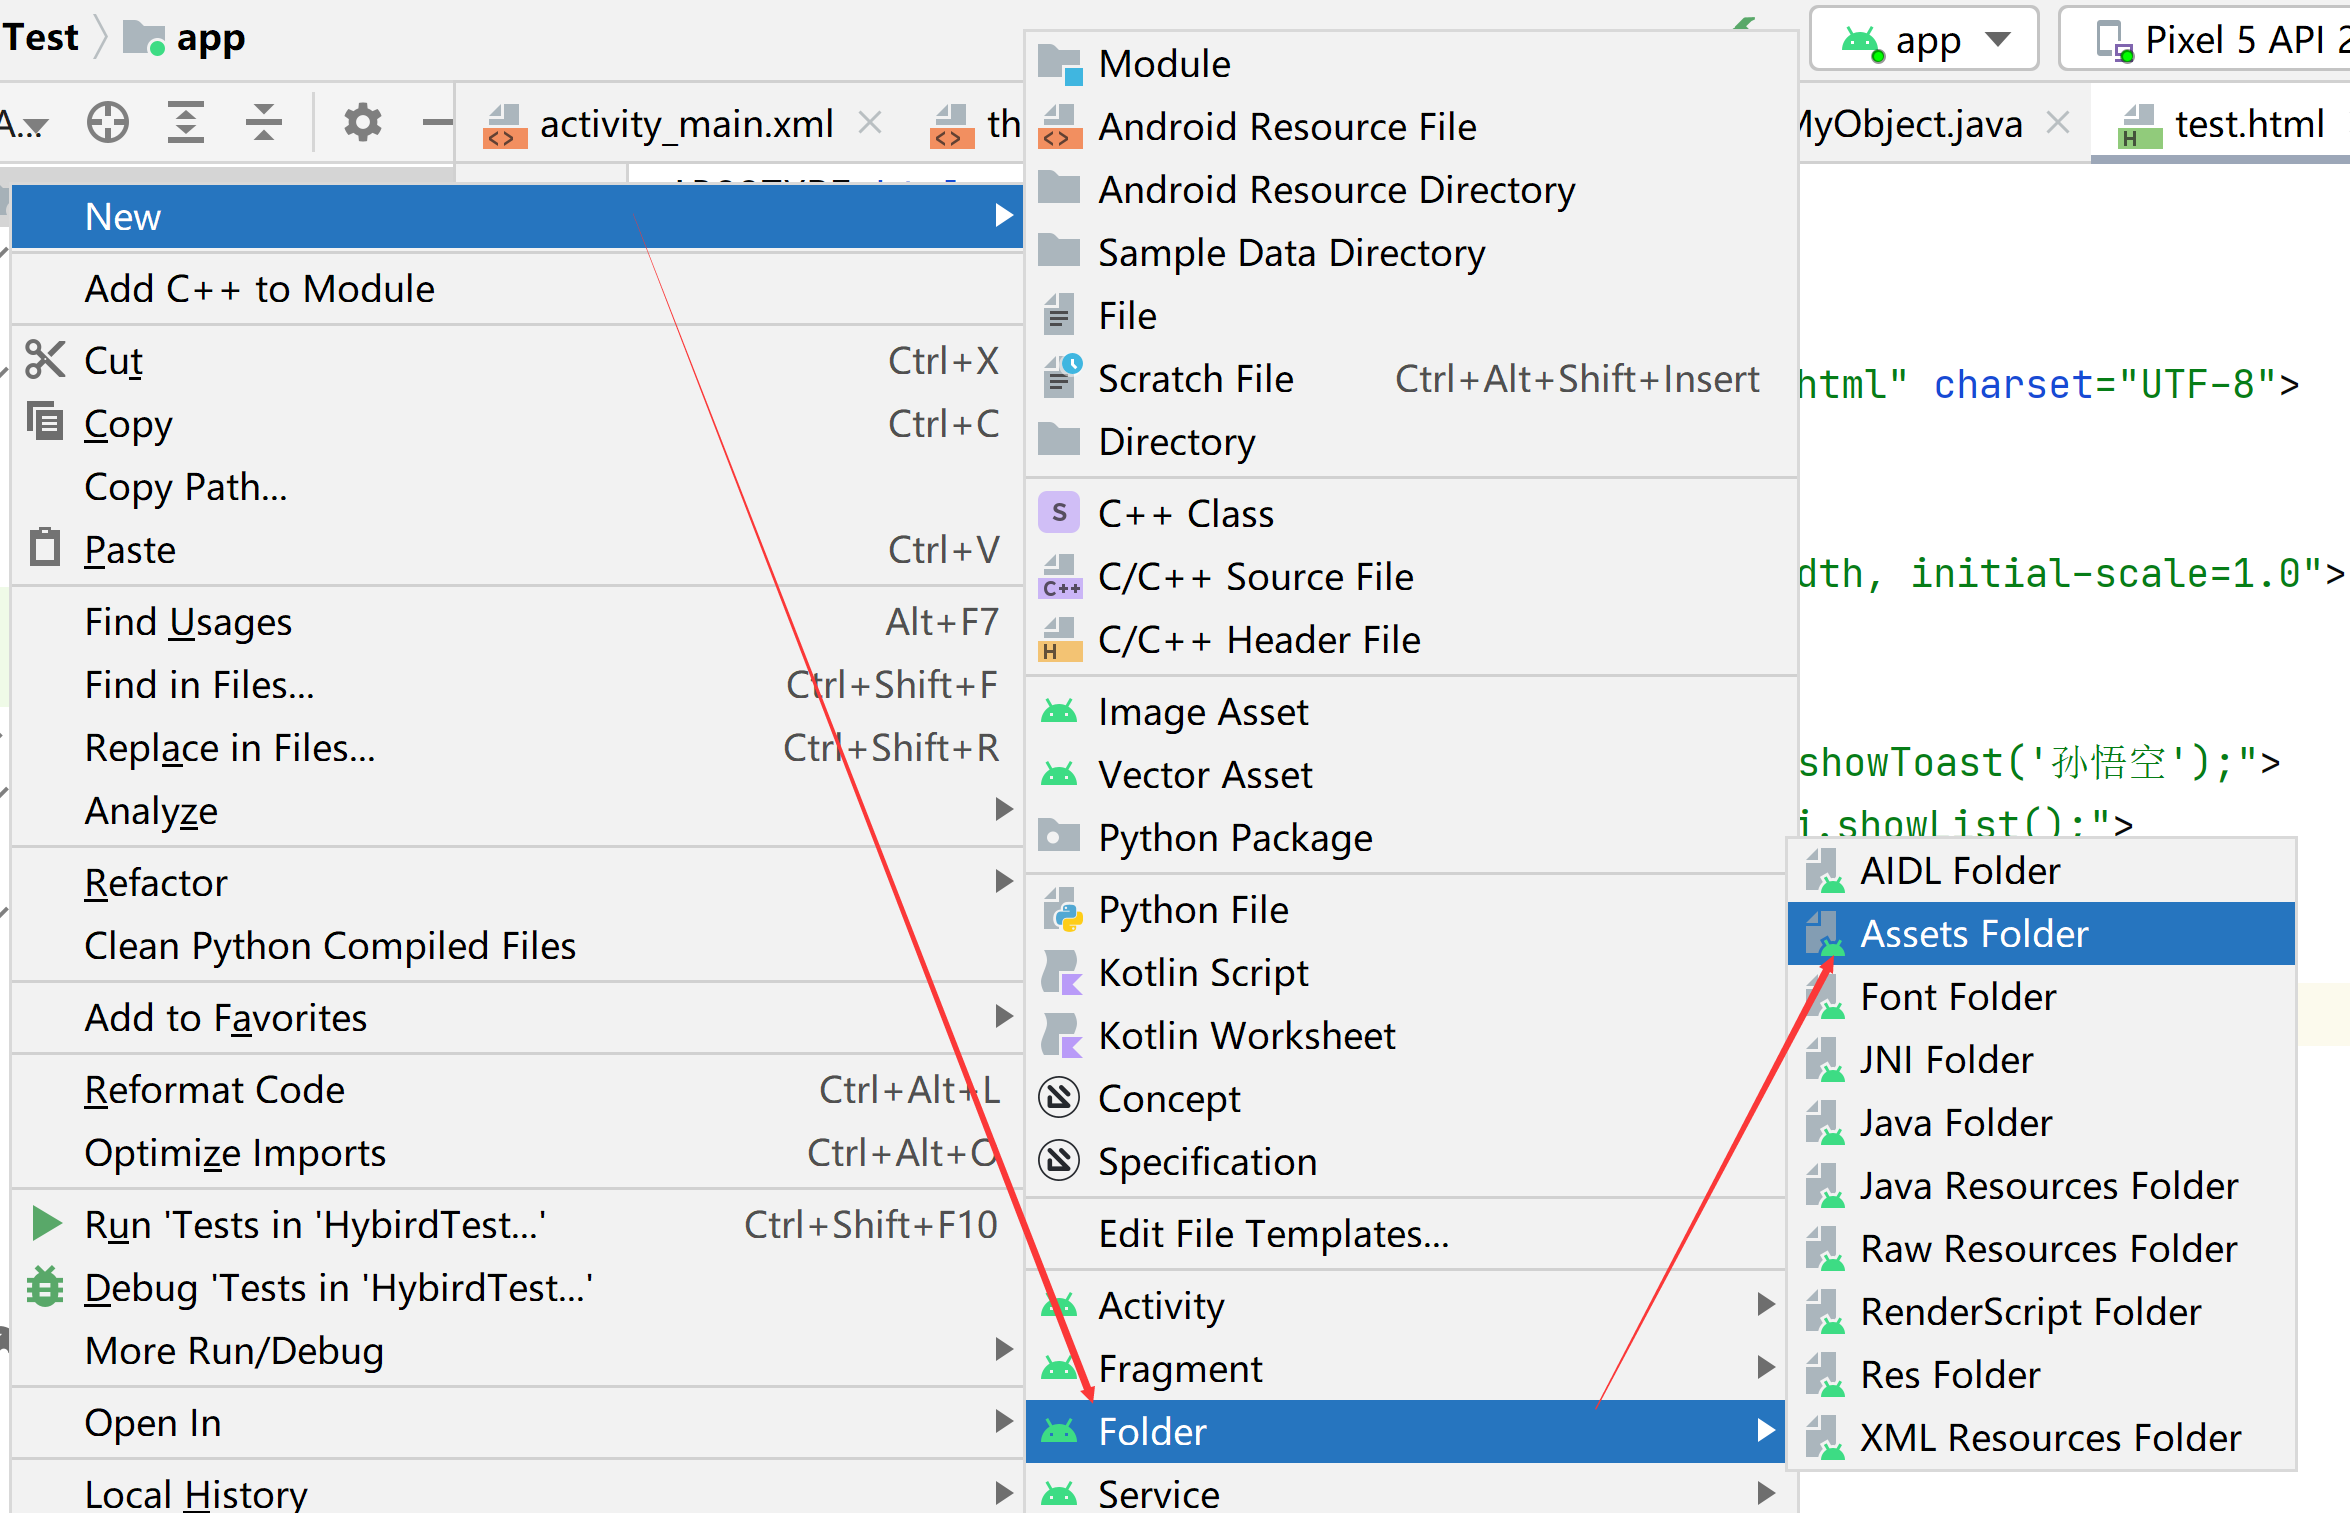2350x1513 pixels.
Task: Switch to the test.html tab
Action: coord(2247,124)
